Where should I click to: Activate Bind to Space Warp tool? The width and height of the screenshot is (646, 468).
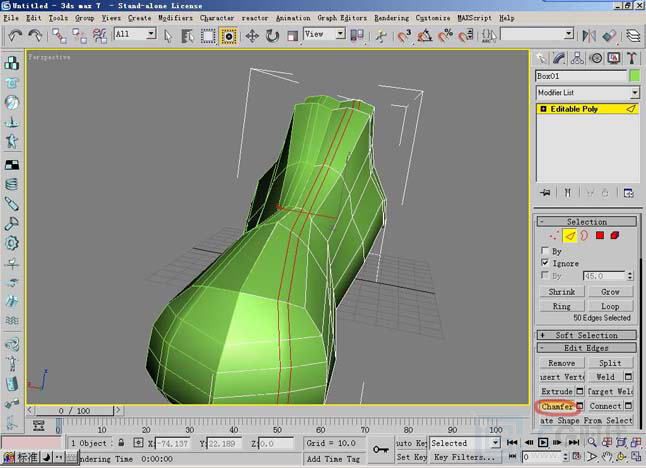(x=100, y=36)
